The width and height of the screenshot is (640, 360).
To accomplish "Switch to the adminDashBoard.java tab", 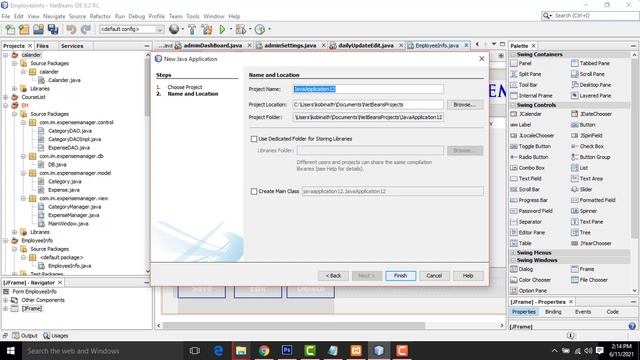I will click(x=212, y=45).
